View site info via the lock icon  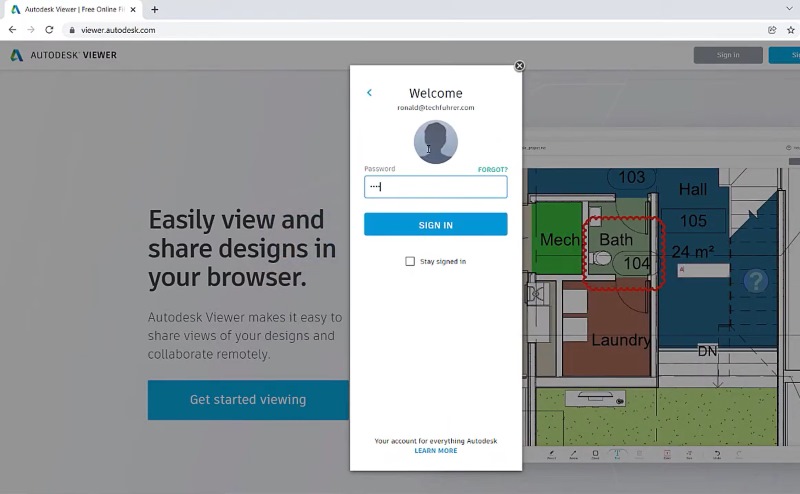tap(72, 30)
